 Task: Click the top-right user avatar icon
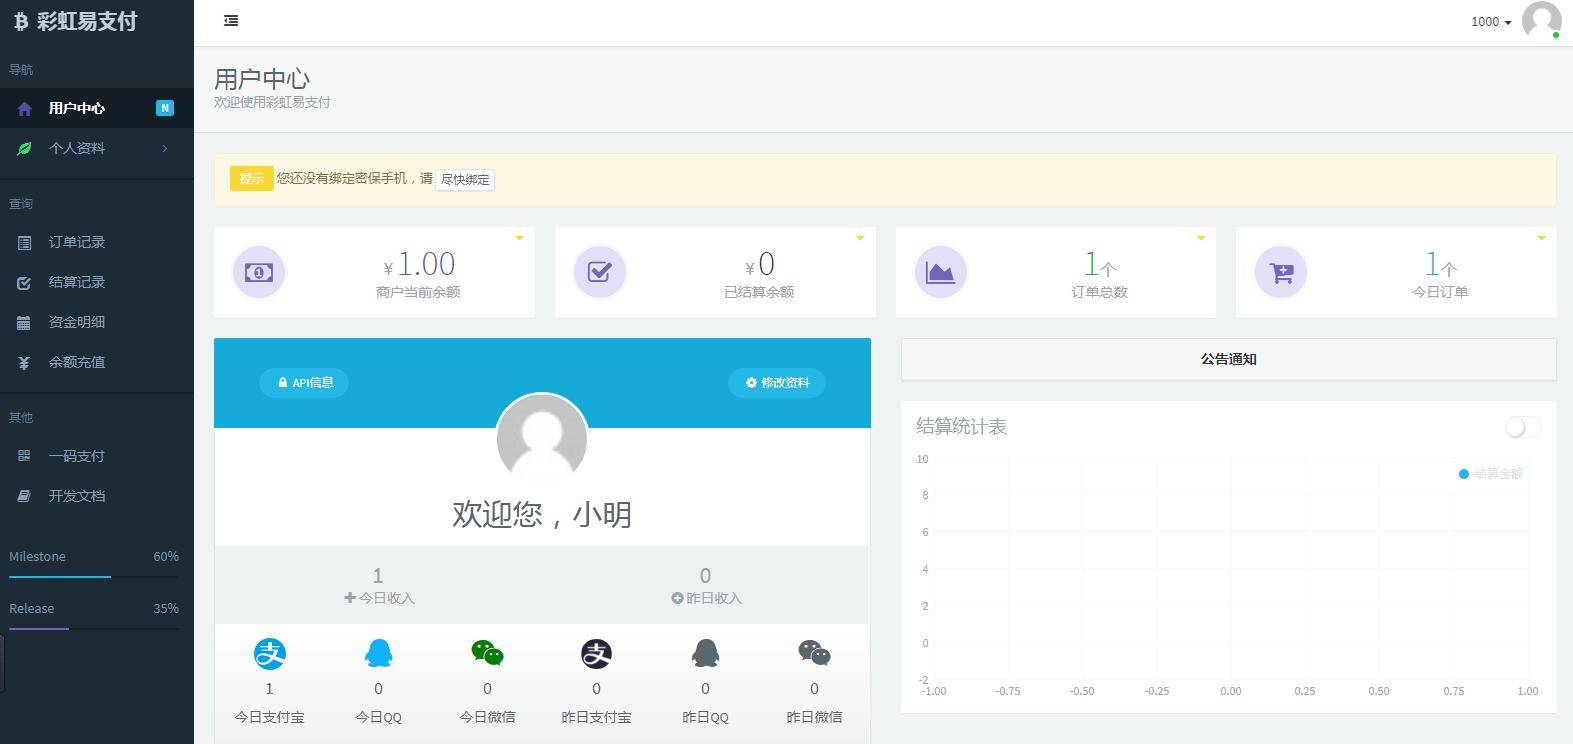pos(1541,20)
